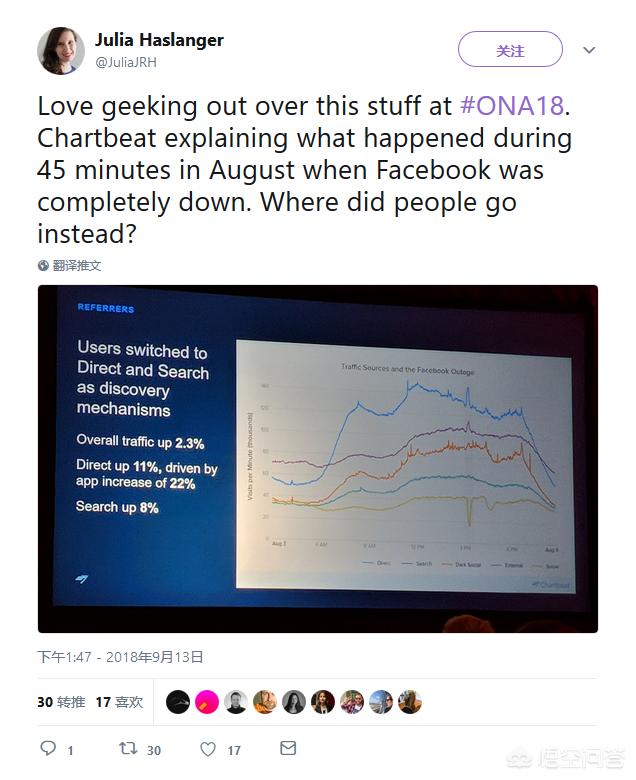Enlarge the Chartbeat presentation photo
Viewport: 636px width, 780px height.
pos(318,459)
